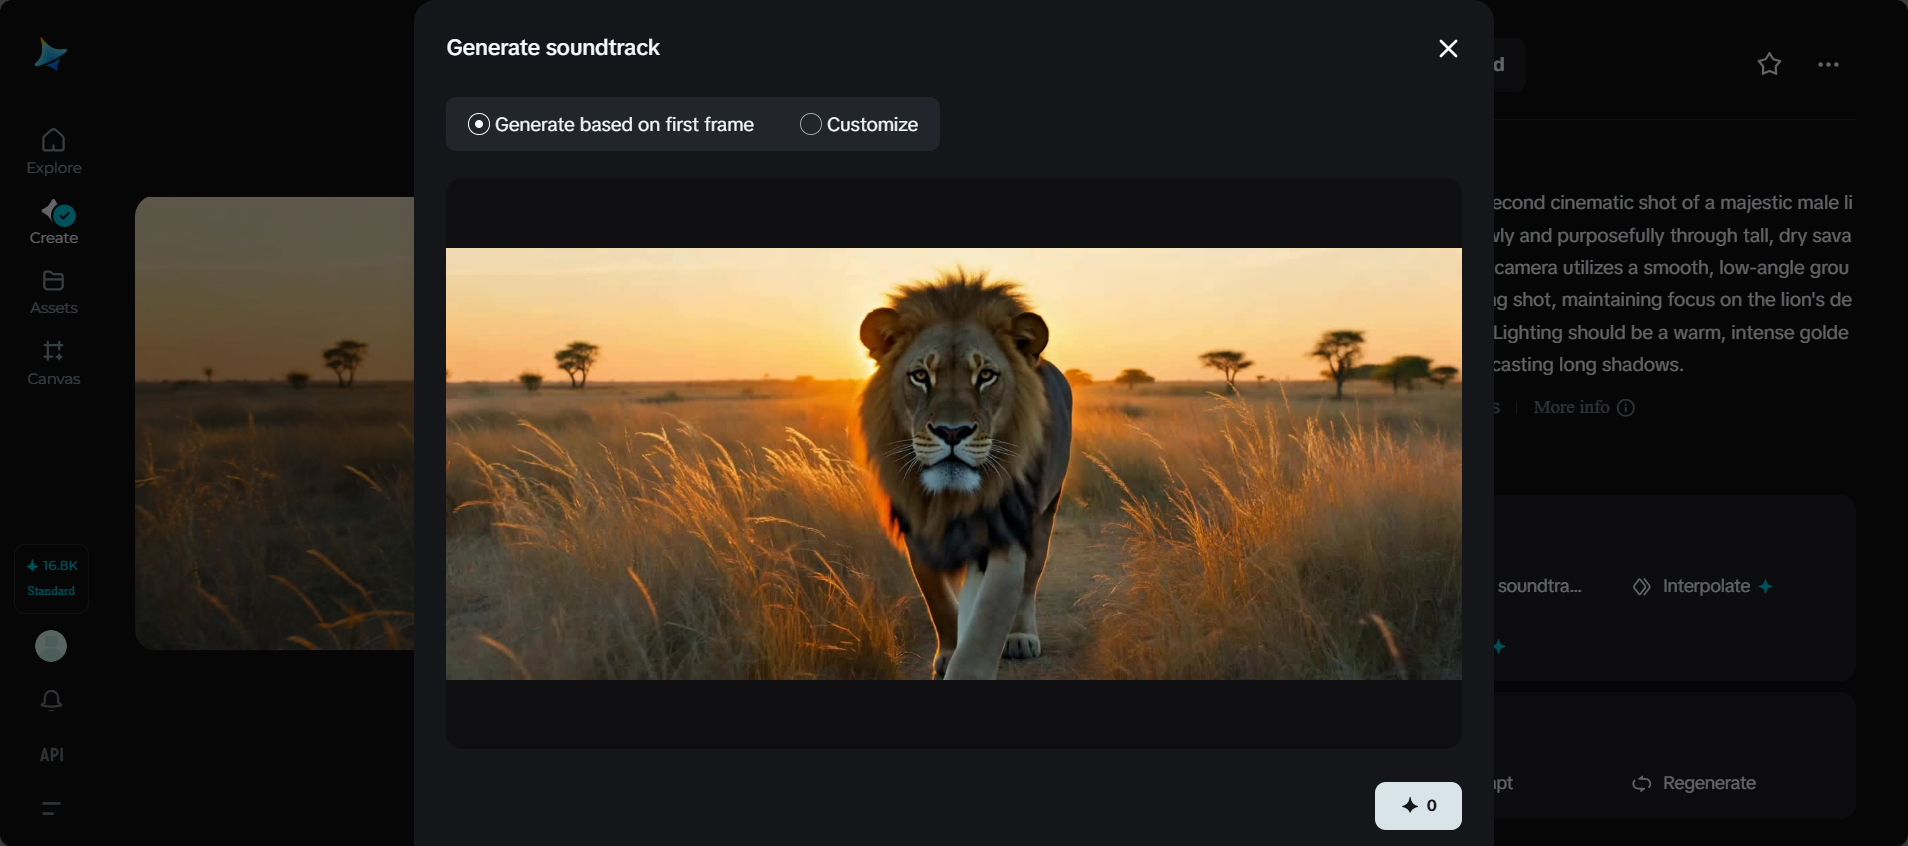Open the three-dot more options menu
Viewport: 1908px width, 846px height.
tap(1829, 64)
